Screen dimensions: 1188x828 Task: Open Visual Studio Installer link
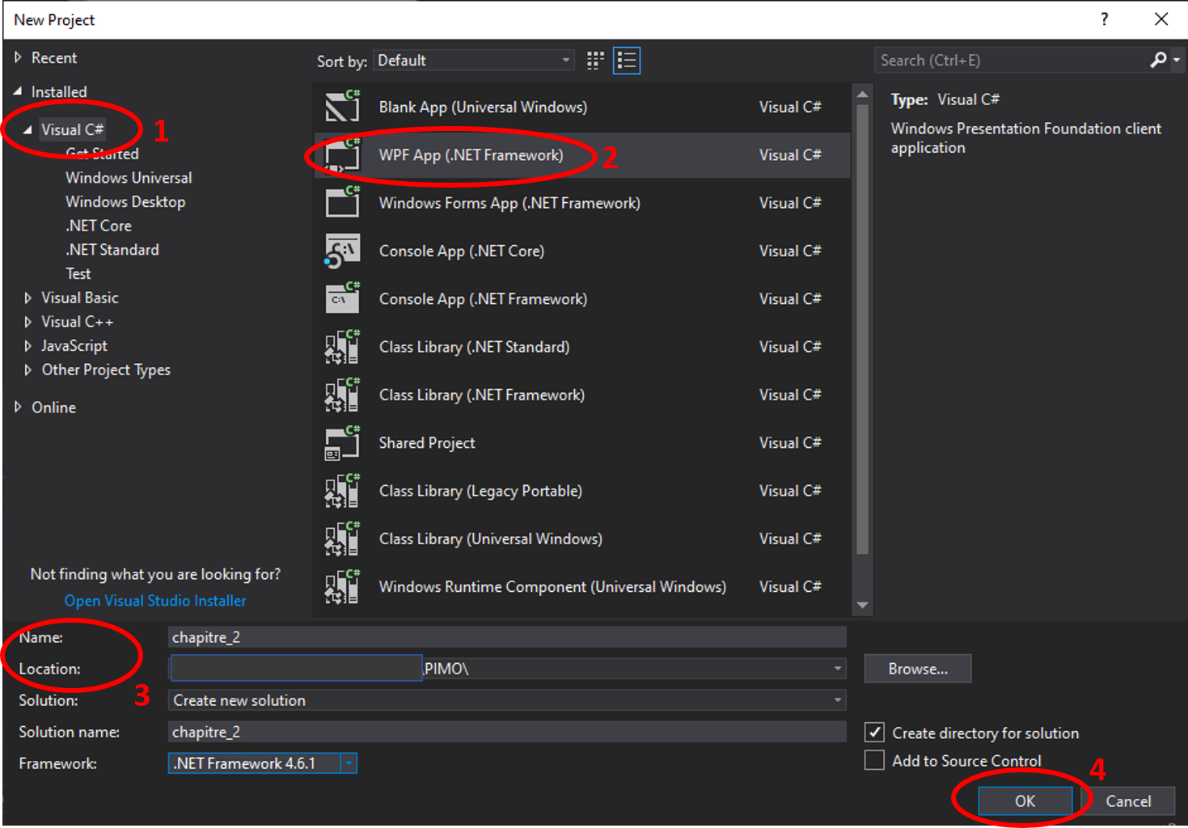click(155, 601)
